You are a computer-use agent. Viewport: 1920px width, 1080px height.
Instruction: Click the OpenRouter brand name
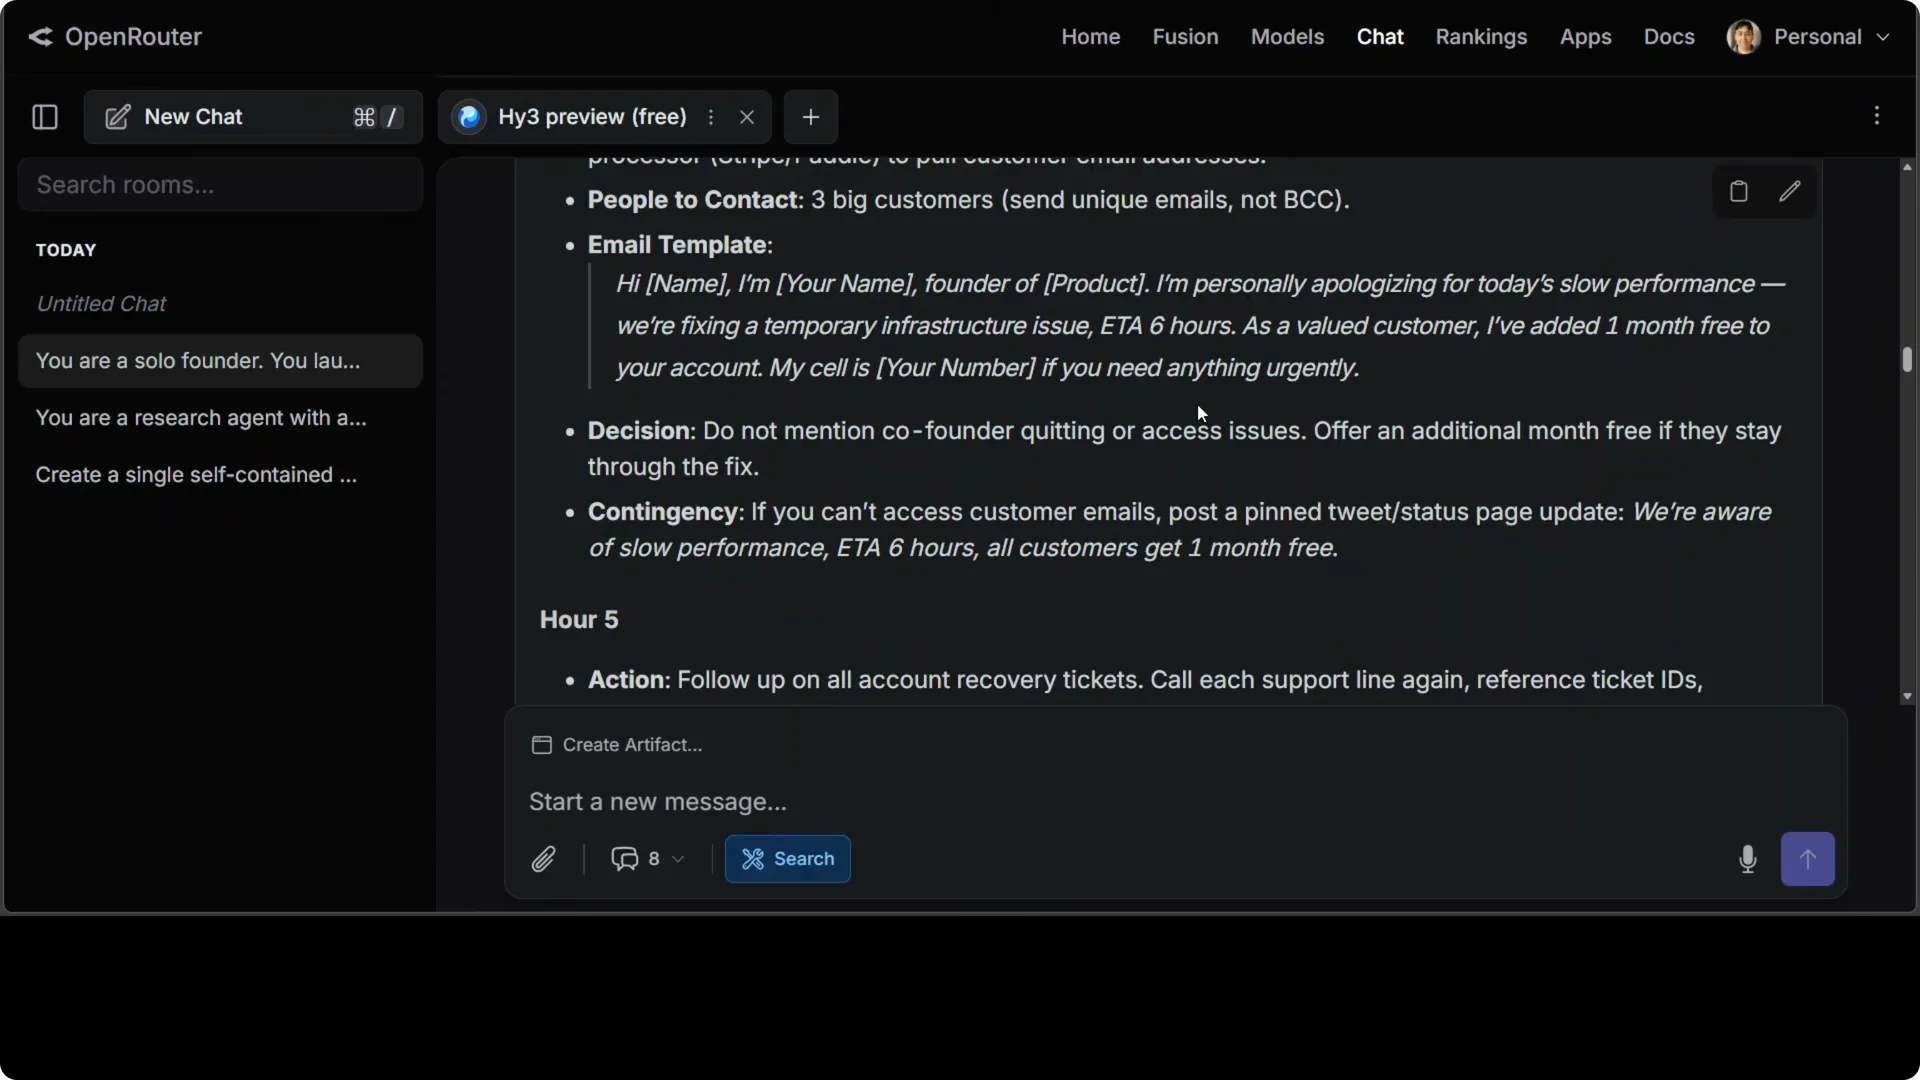tap(133, 37)
